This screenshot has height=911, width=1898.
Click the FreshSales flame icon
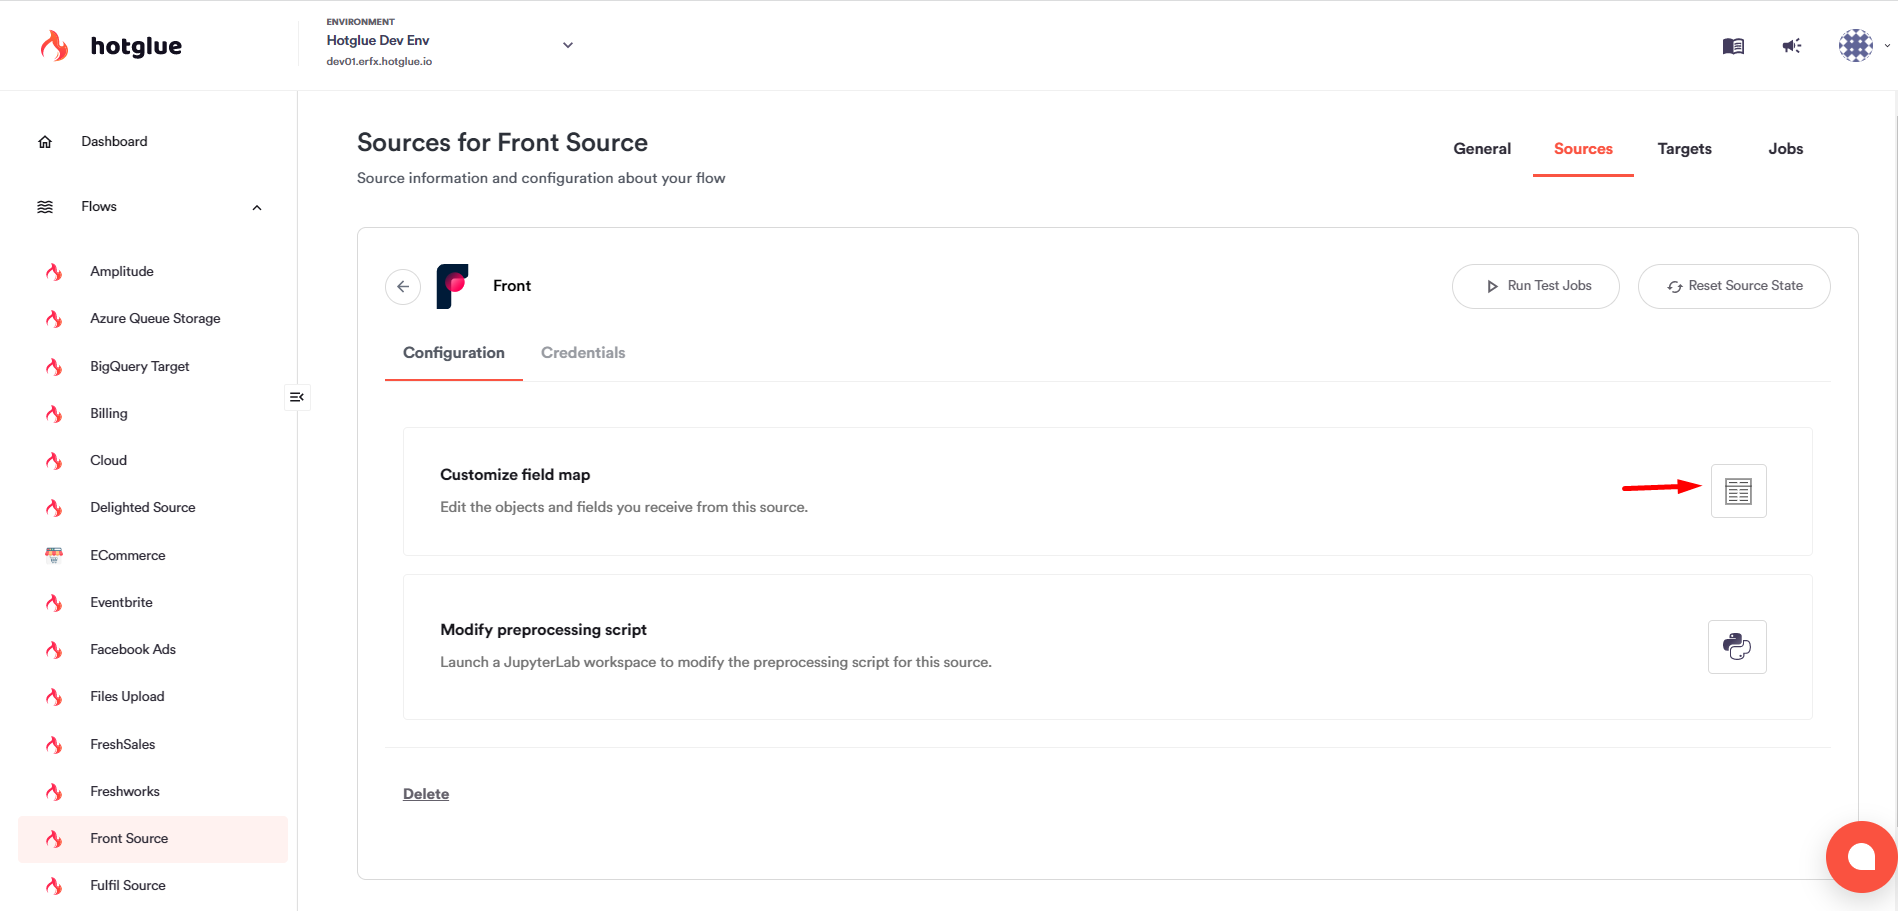[54, 745]
